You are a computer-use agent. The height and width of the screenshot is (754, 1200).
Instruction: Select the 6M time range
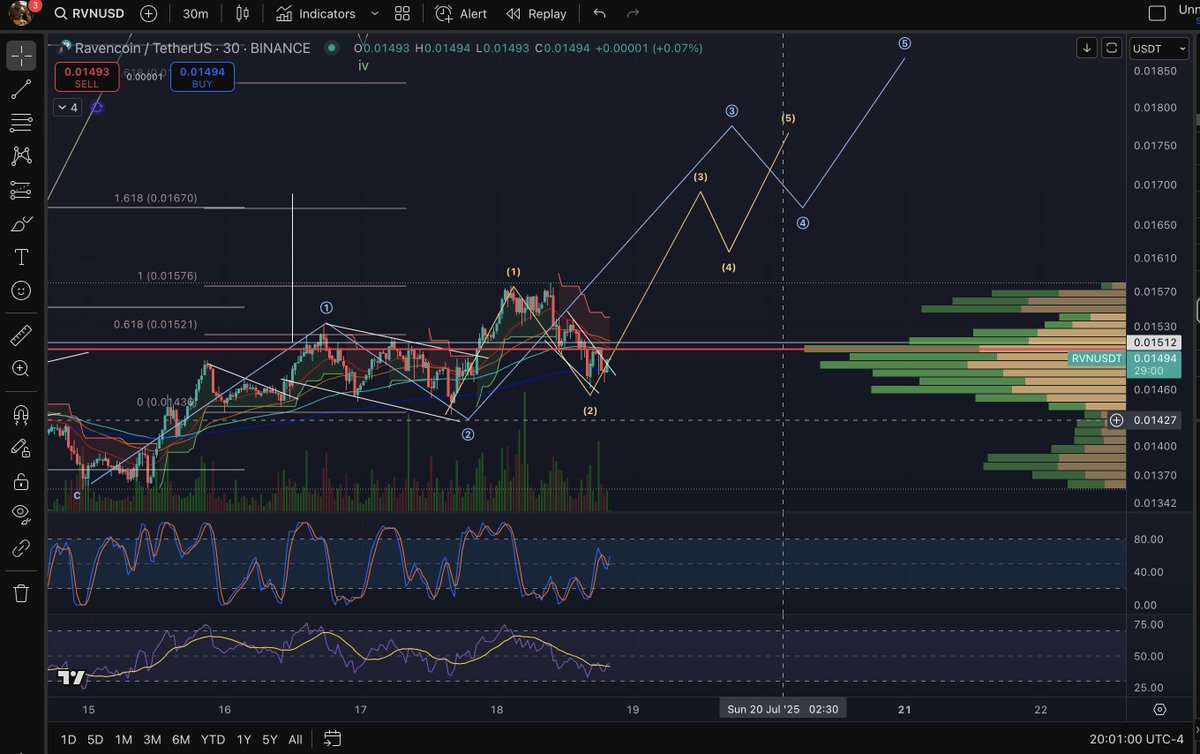[181, 739]
